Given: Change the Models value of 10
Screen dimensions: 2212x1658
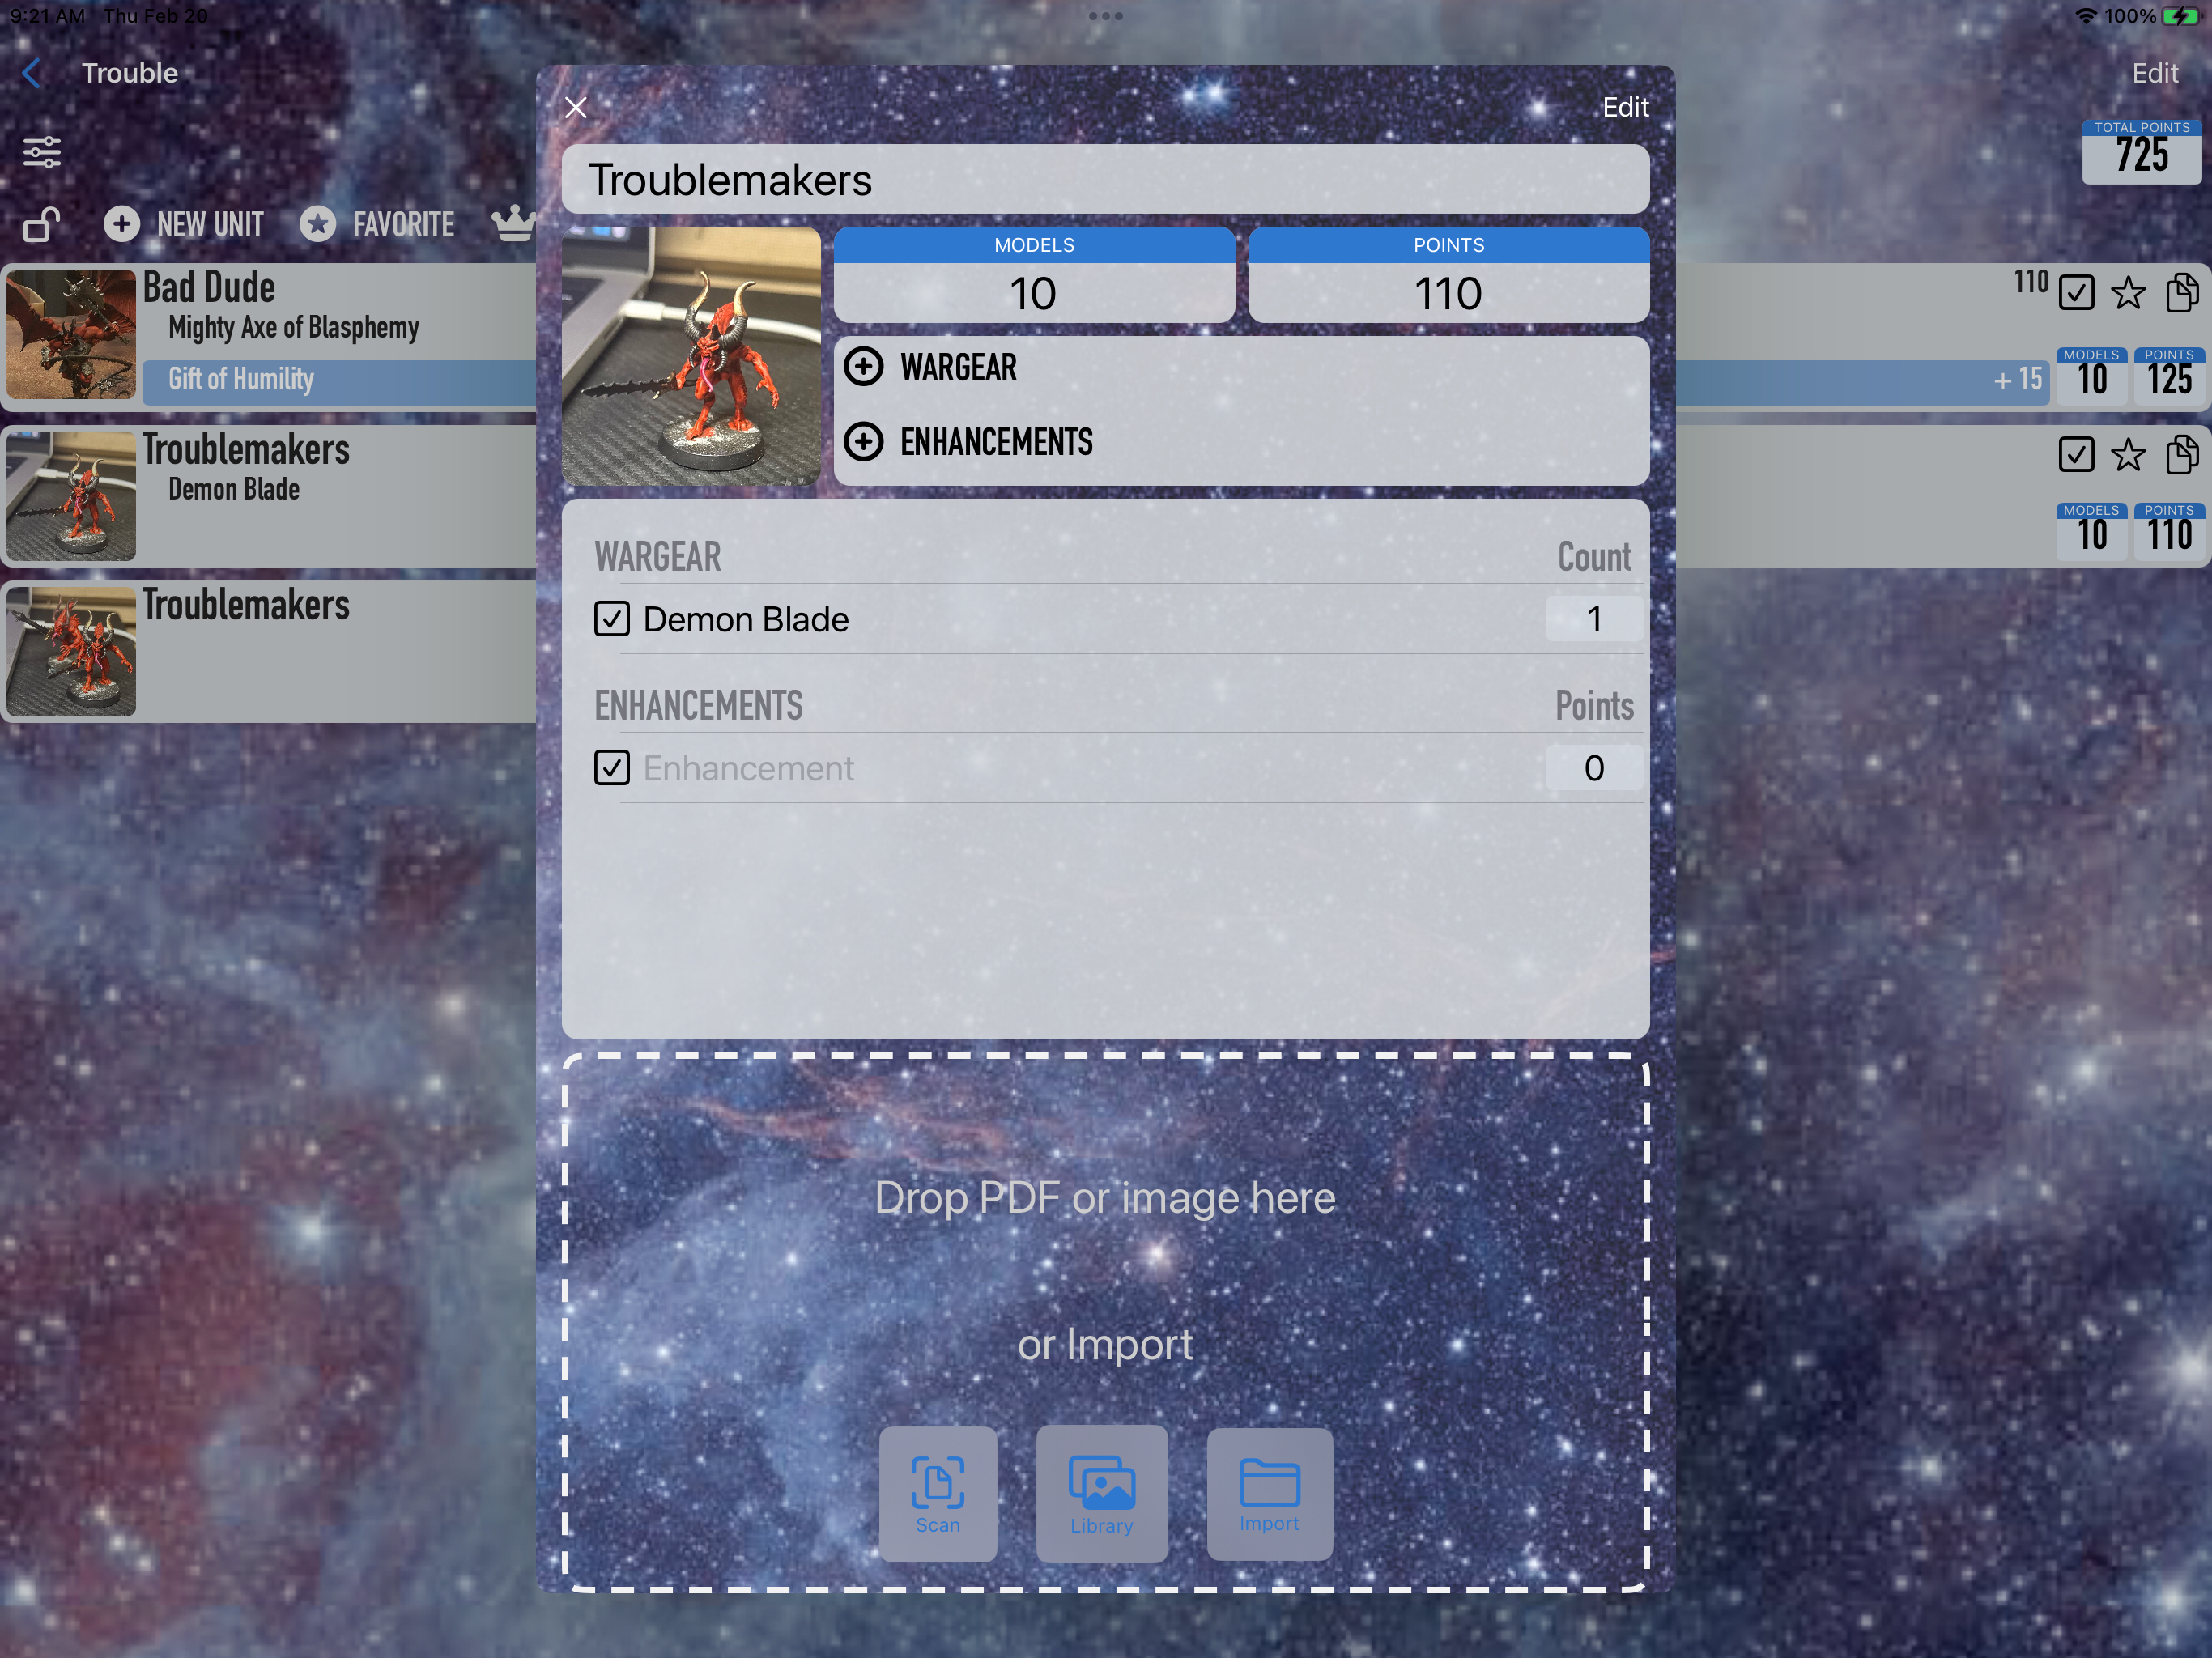Looking at the screenshot, I should pos(1034,293).
